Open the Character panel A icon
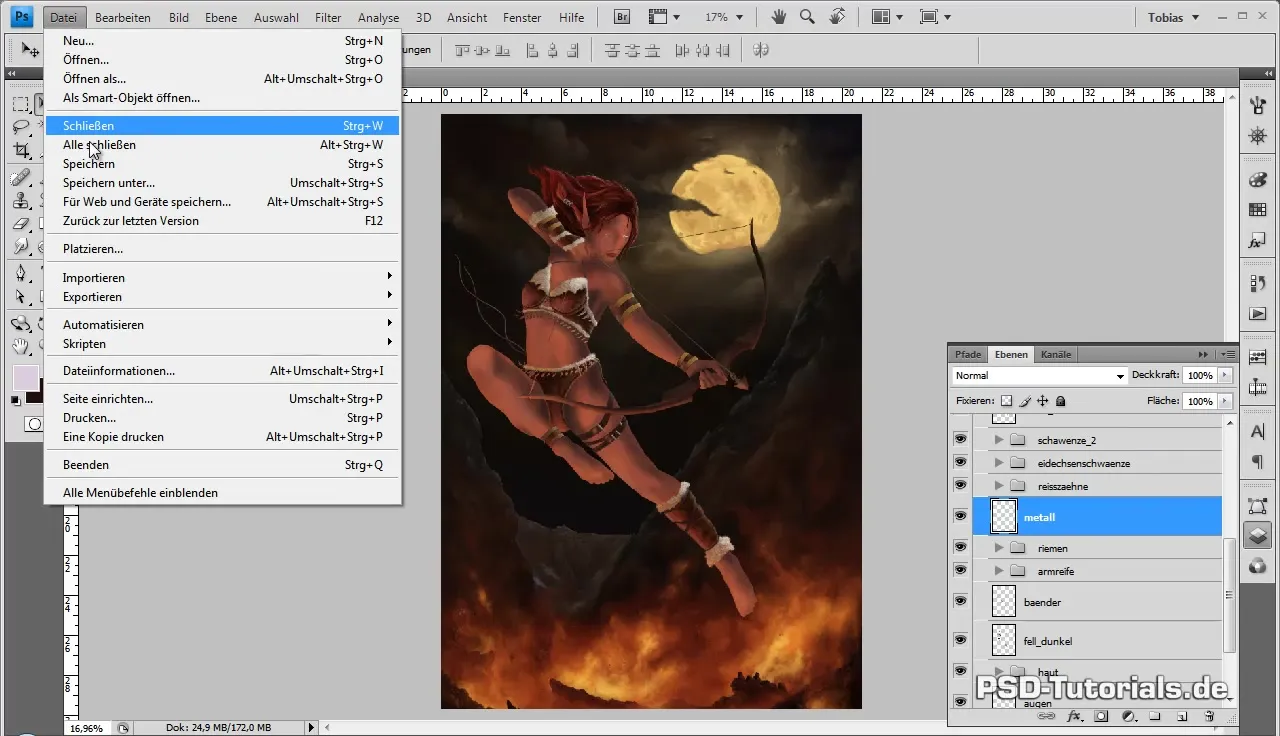This screenshot has height=736, width=1280. pyautogui.click(x=1258, y=431)
